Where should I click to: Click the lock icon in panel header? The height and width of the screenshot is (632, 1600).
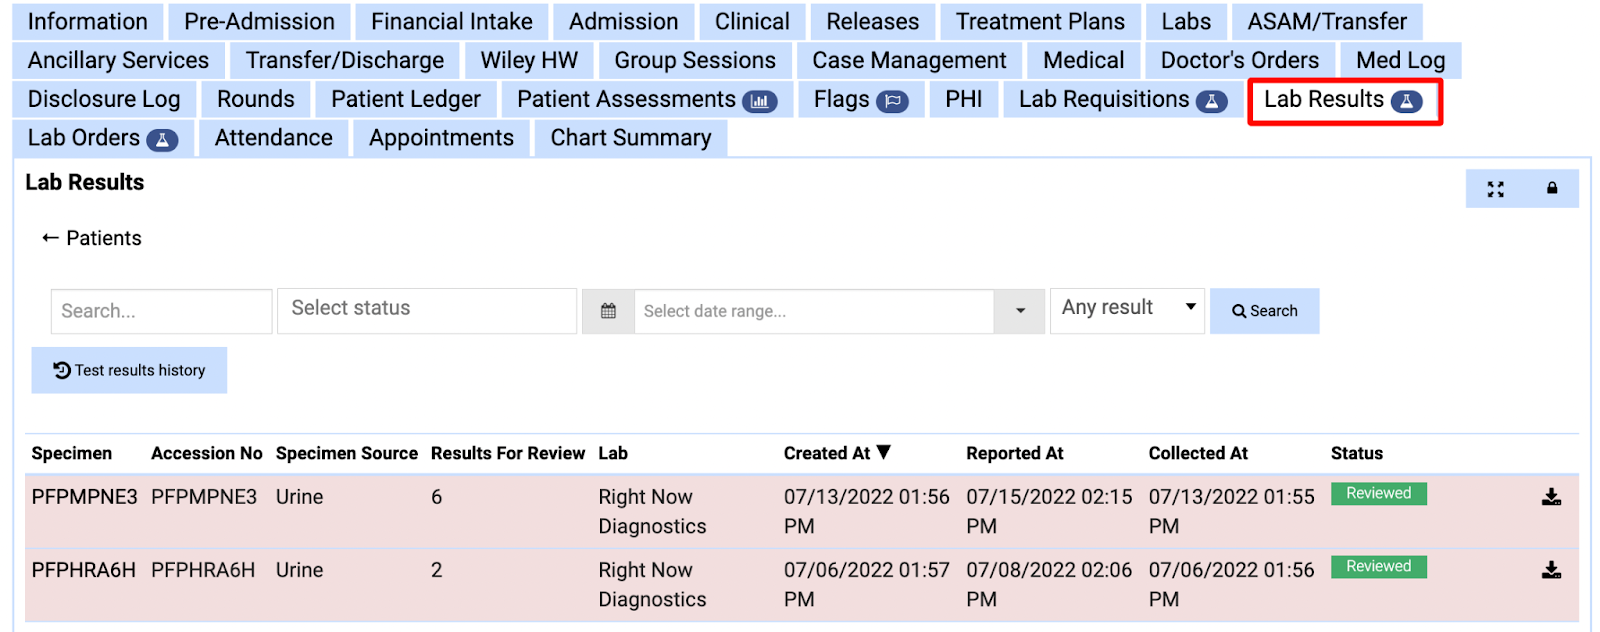click(1552, 188)
